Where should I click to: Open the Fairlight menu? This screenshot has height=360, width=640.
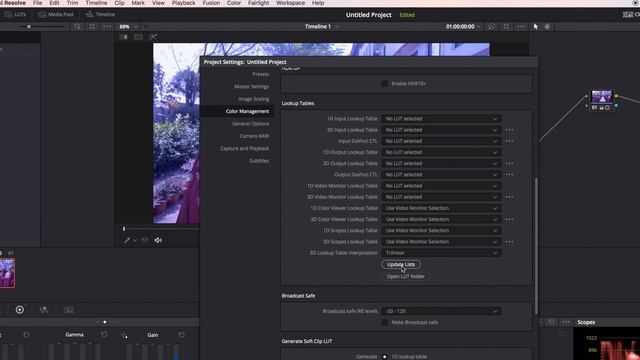pyautogui.click(x=258, y=3)
